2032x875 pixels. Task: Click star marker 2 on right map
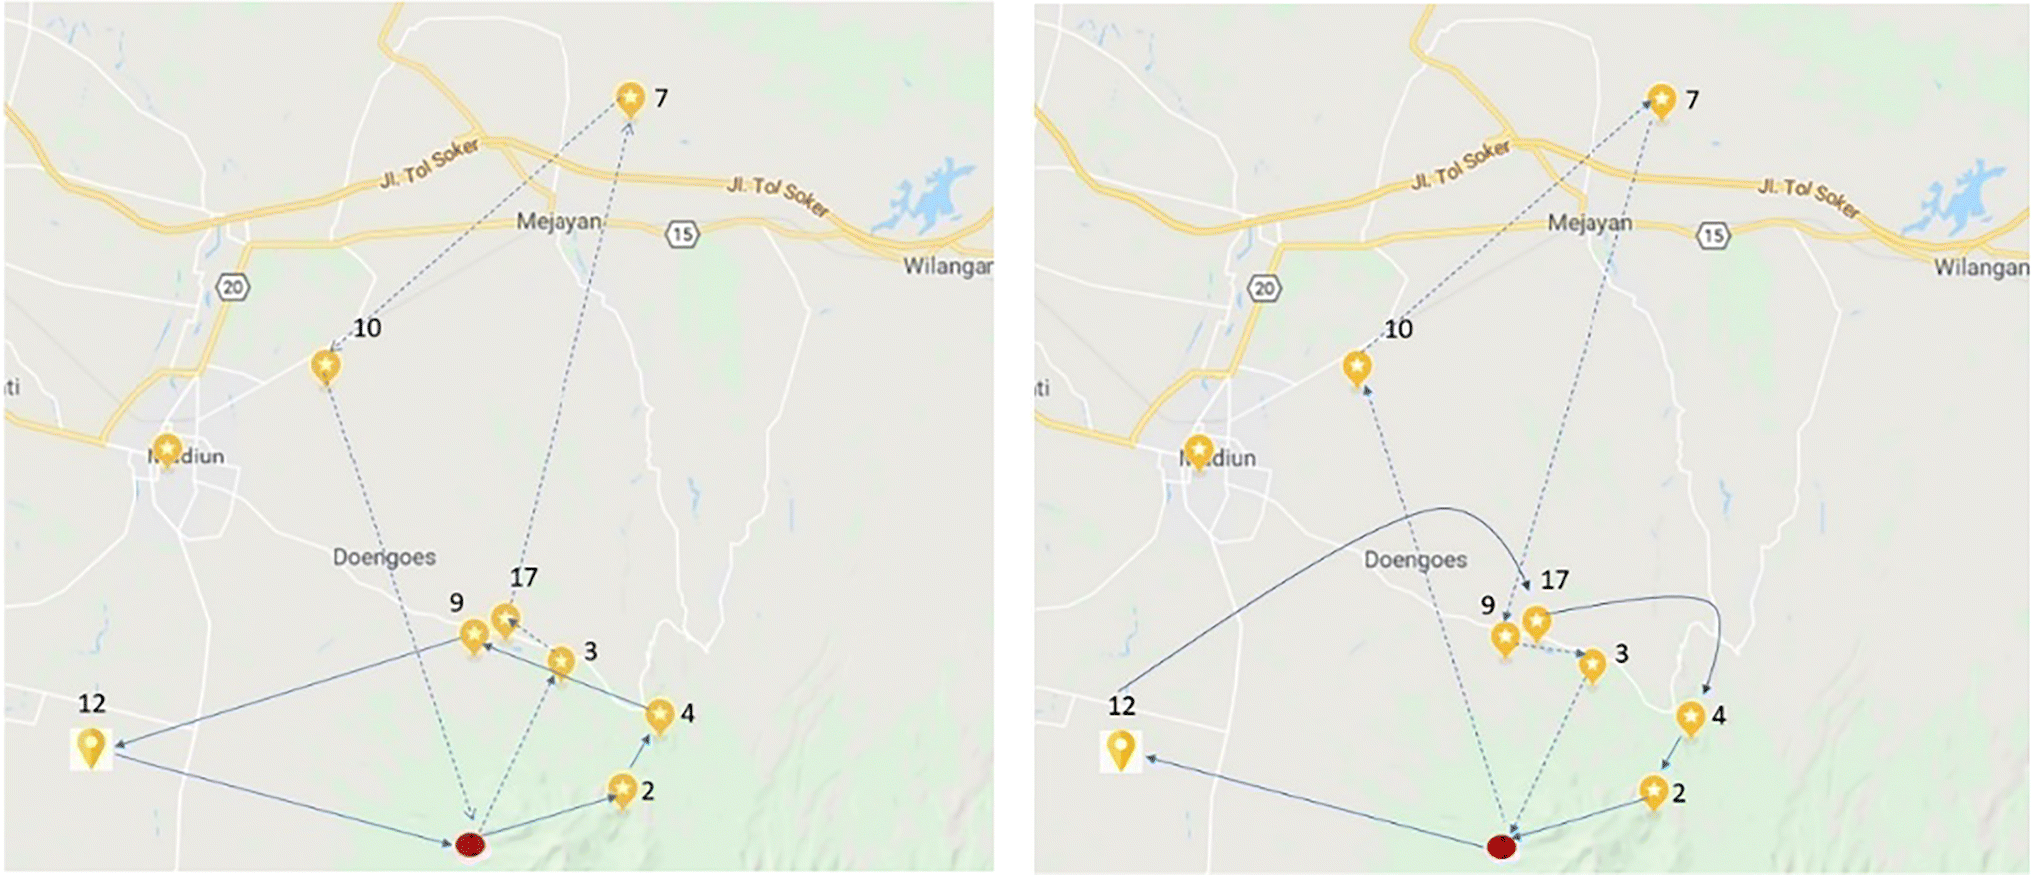[x=1654, y=793]
